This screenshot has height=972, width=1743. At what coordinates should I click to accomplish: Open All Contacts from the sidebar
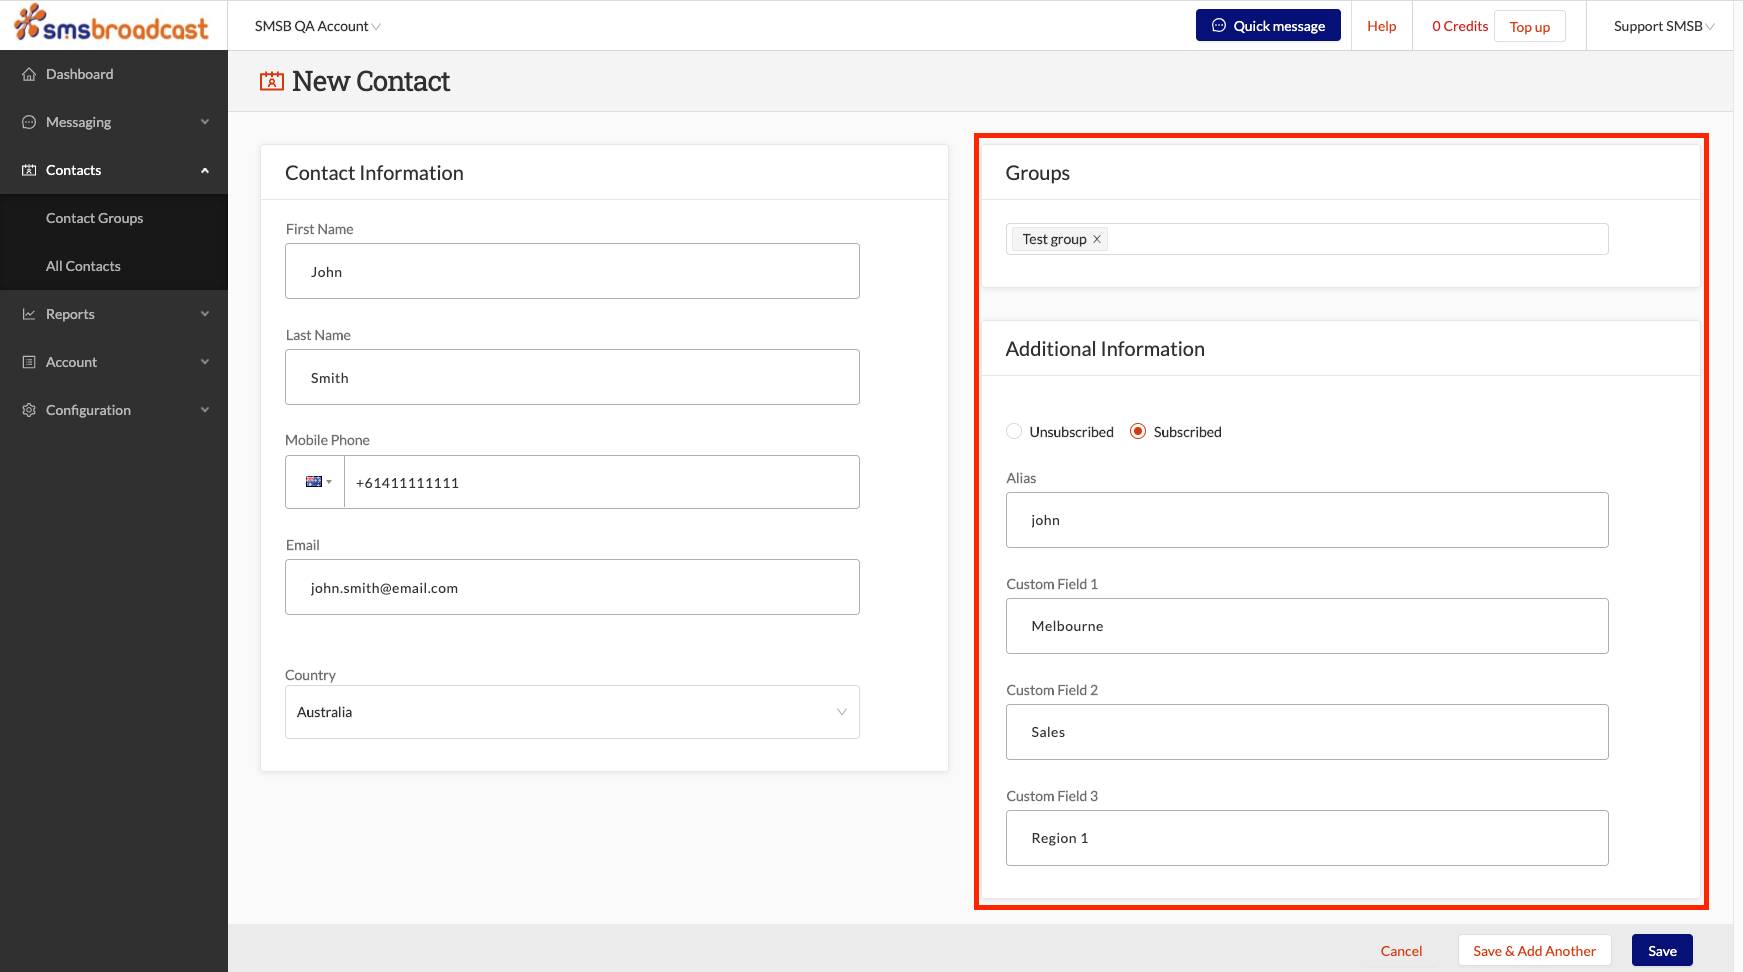point(83,265)
